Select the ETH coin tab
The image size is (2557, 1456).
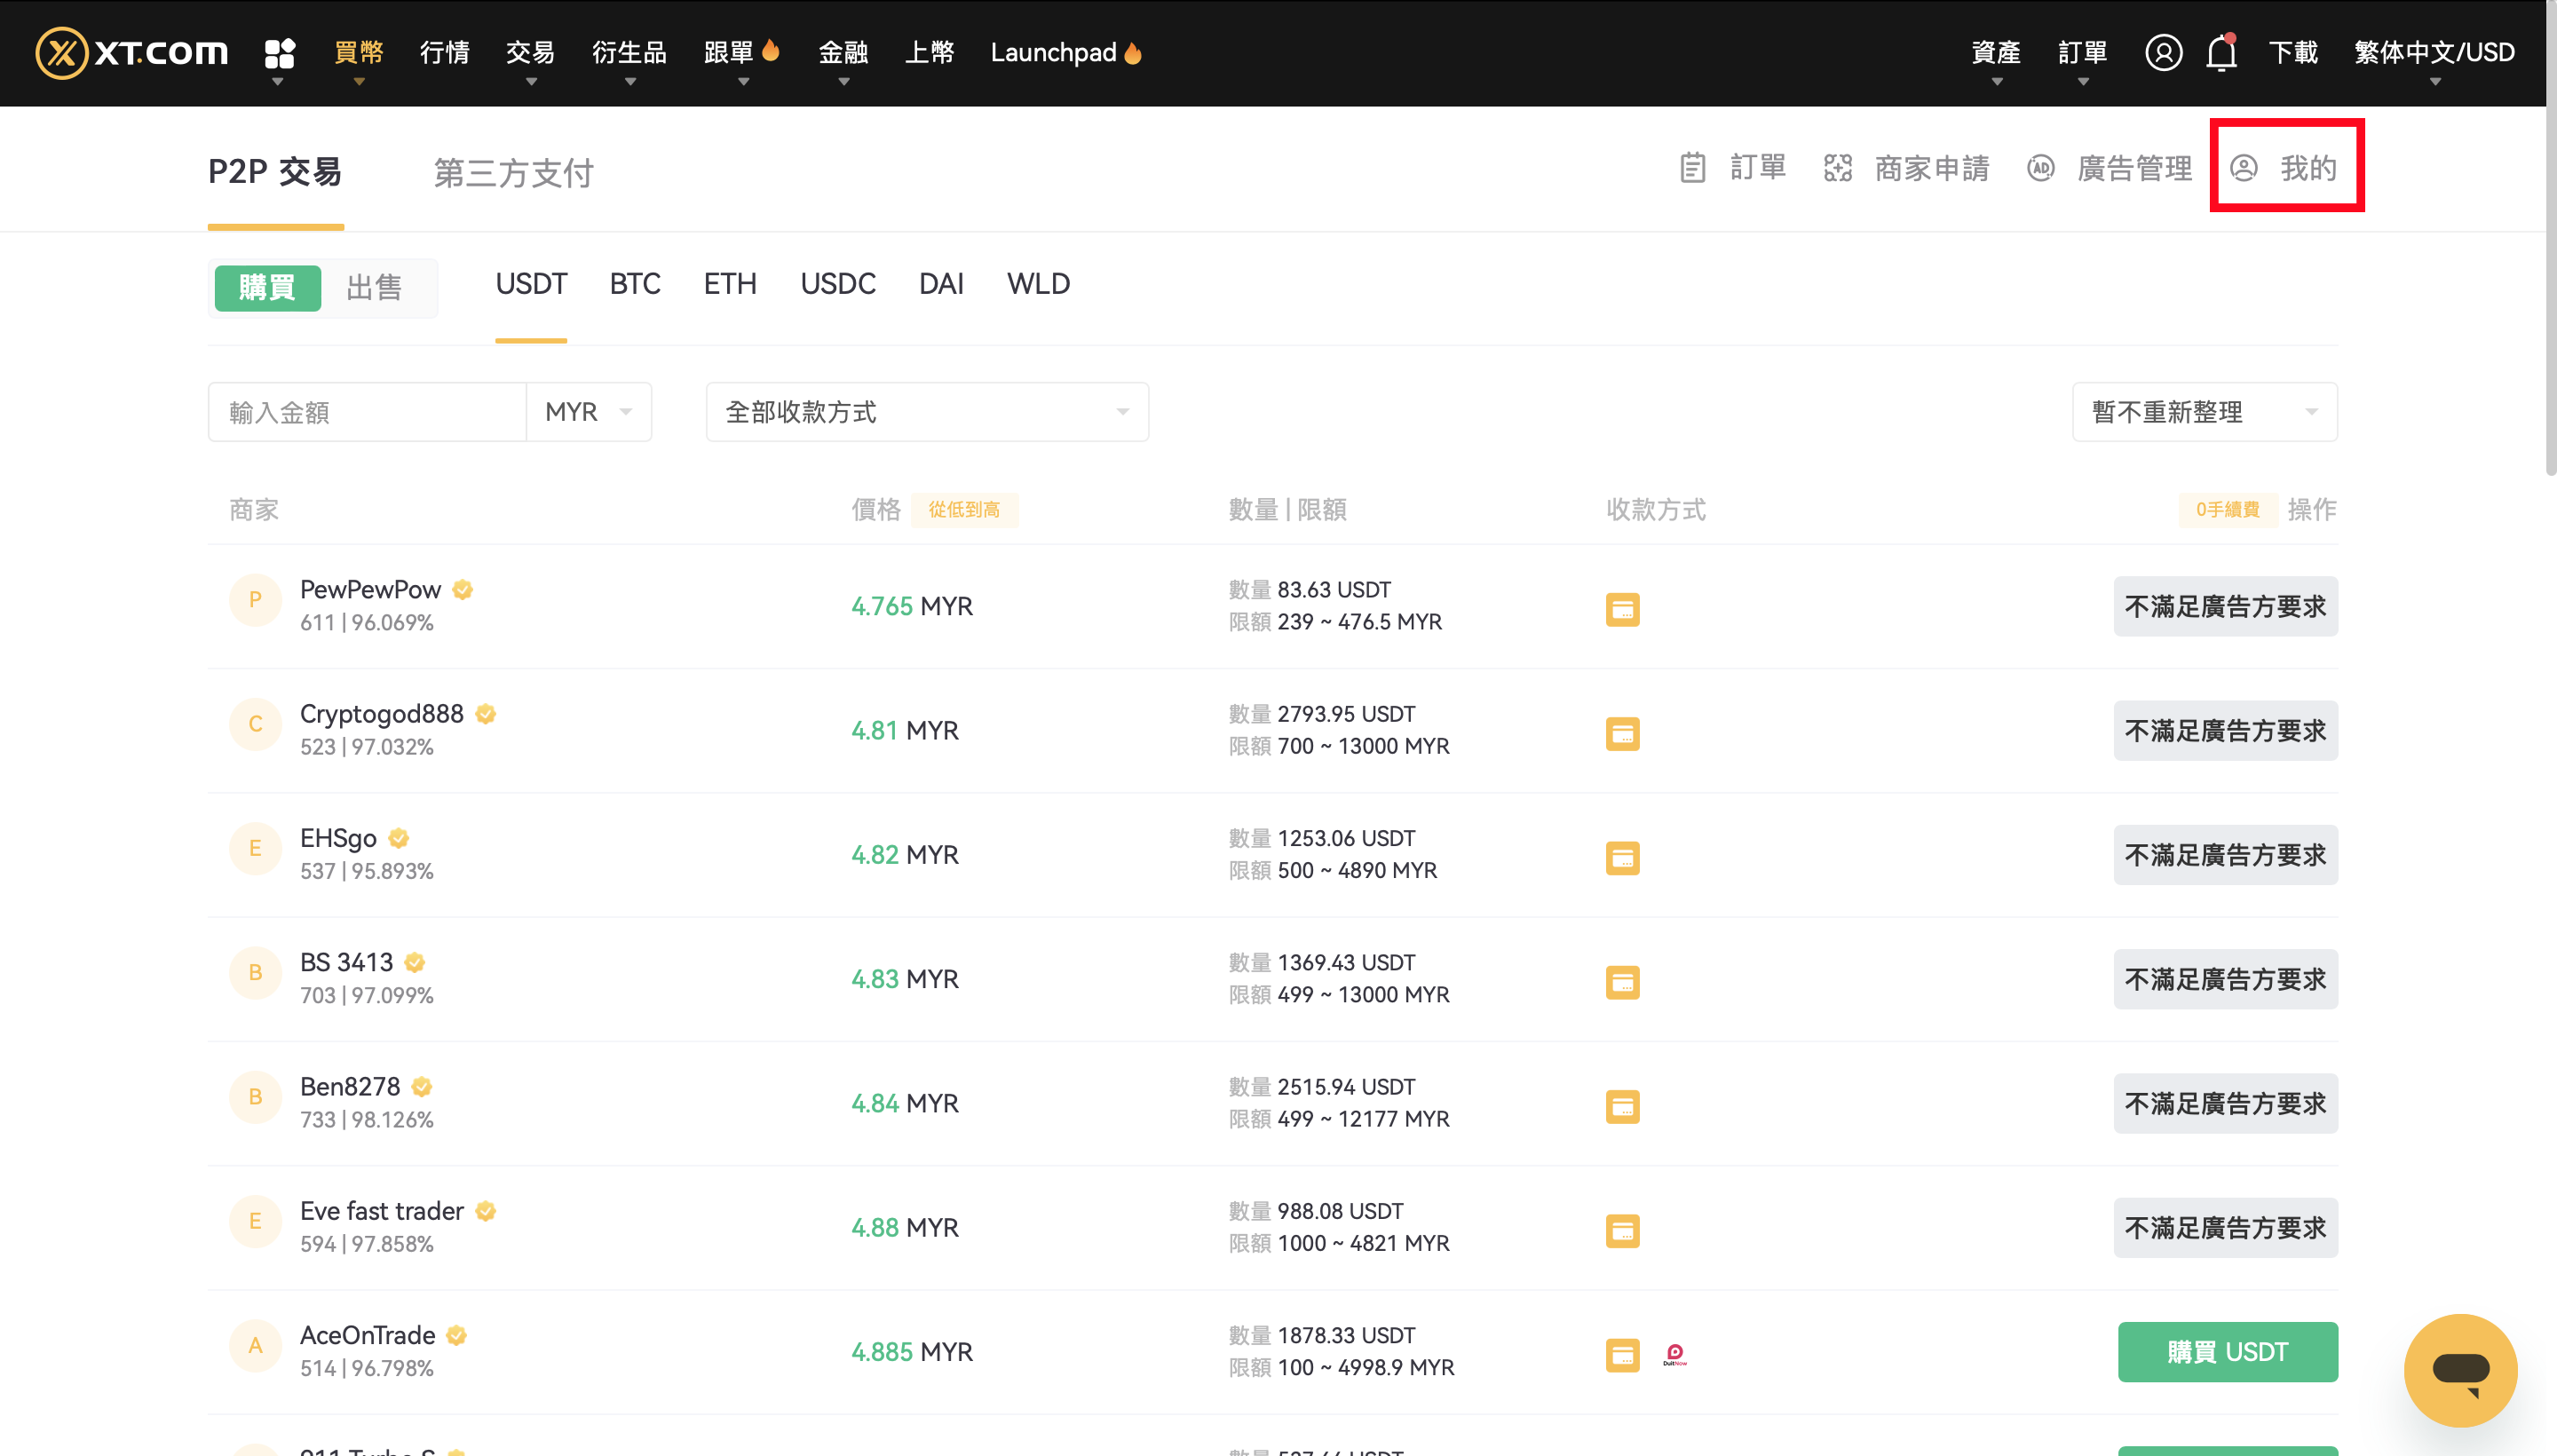[730, 284]
